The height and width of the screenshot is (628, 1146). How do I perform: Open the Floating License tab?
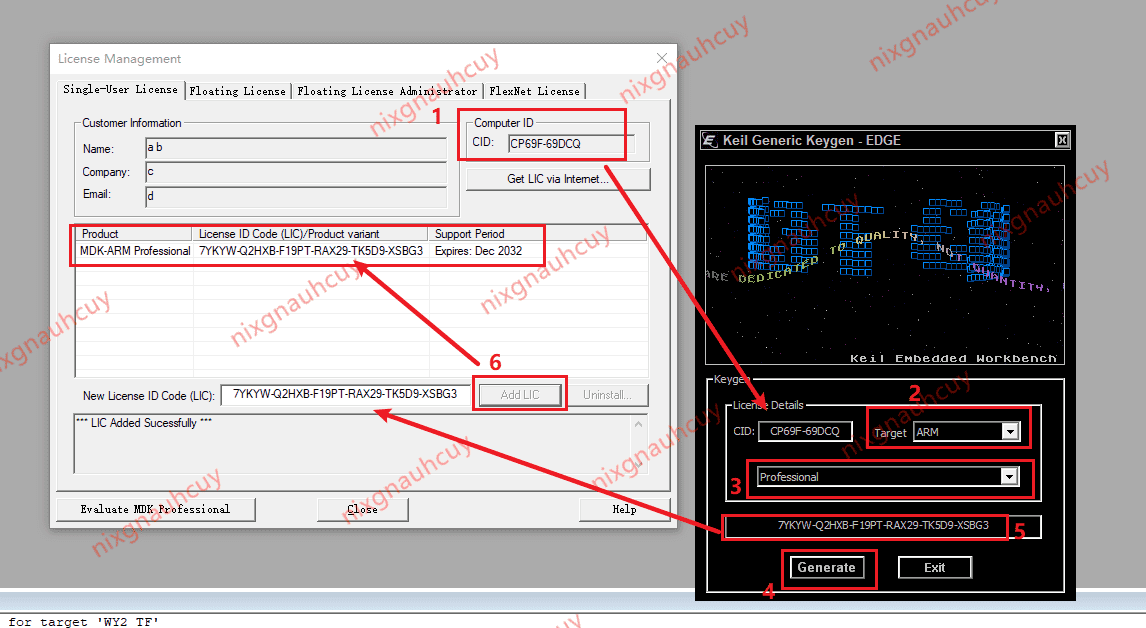pos(238,91)
